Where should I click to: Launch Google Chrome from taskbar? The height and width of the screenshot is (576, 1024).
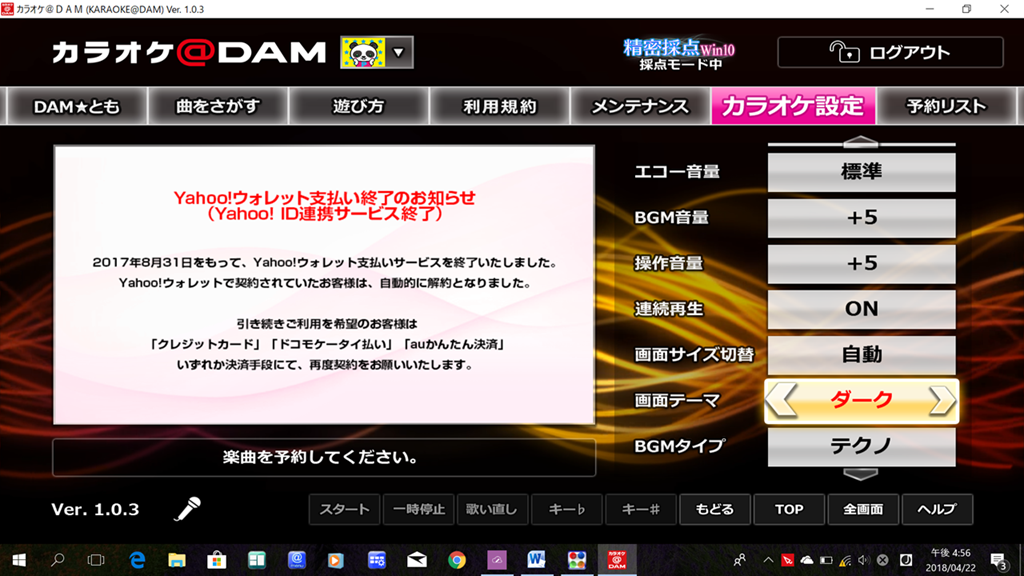coord(456,560)
